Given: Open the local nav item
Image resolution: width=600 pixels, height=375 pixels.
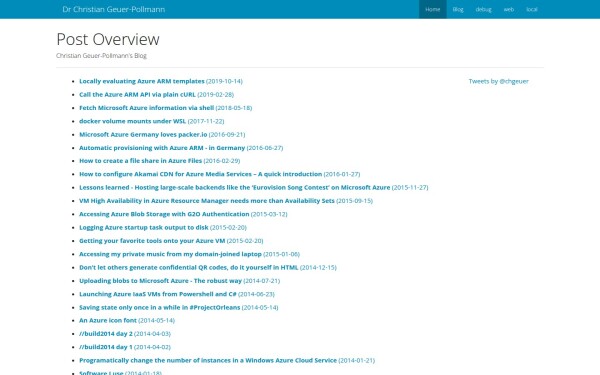Looking at the screenshot, I should [532, 9].
